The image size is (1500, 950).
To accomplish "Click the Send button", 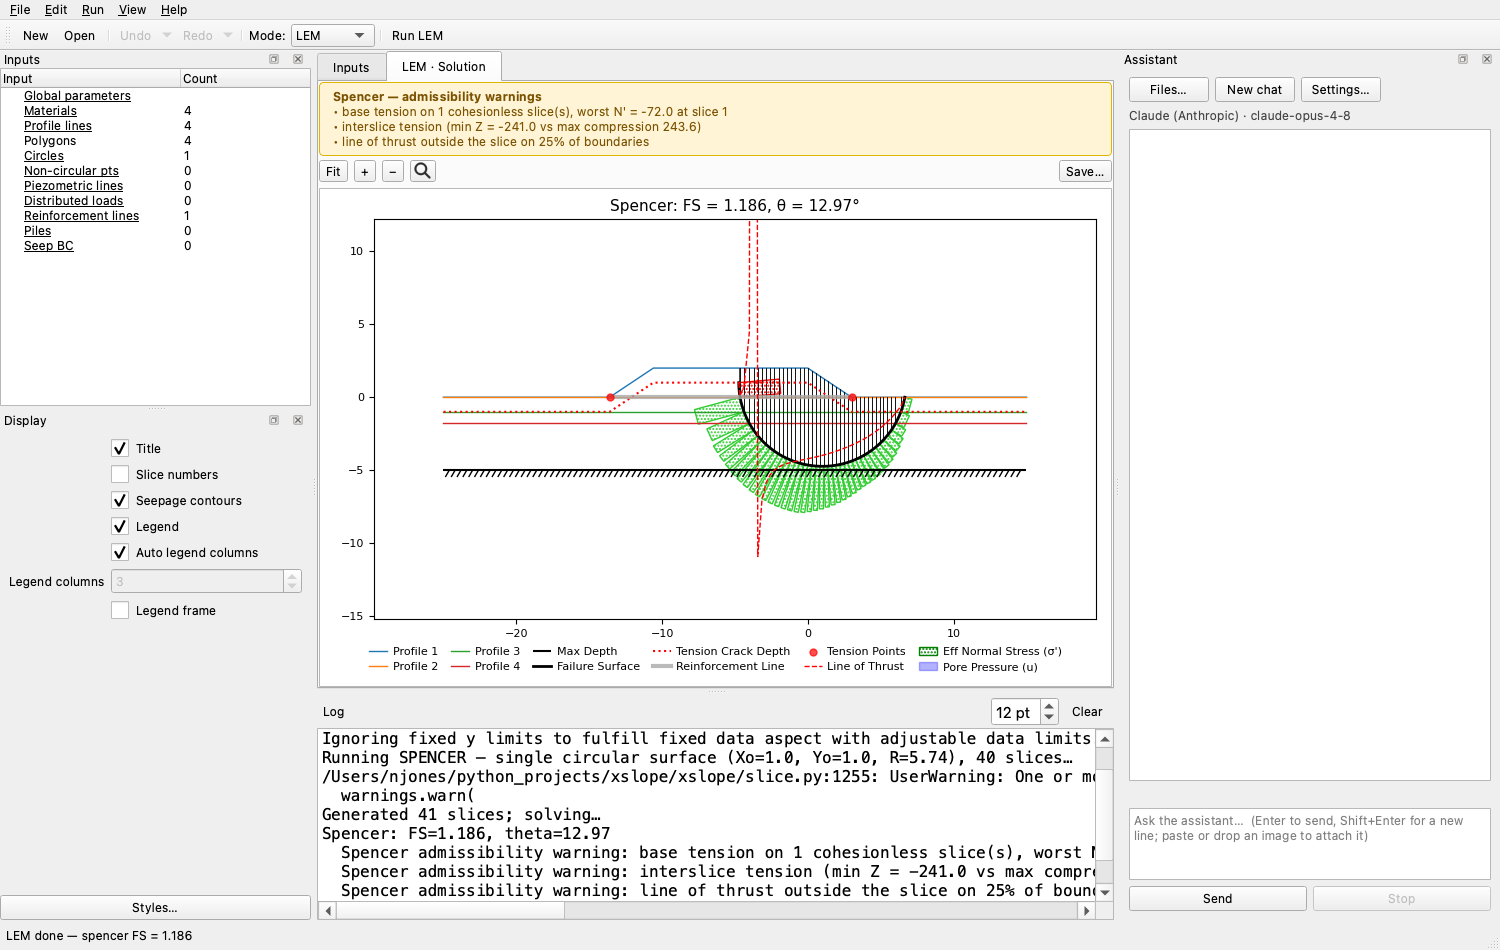I will [1217, 898].
